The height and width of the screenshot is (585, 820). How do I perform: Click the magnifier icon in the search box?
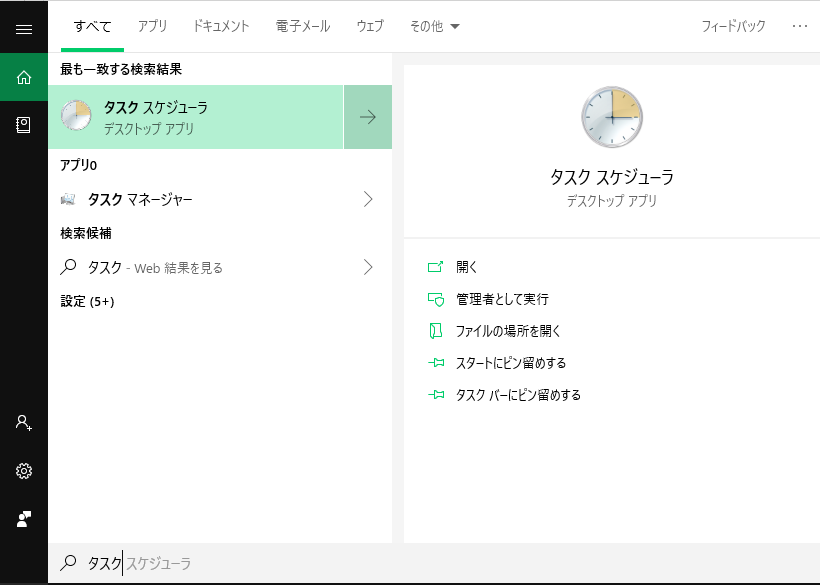tap(68, 563)
